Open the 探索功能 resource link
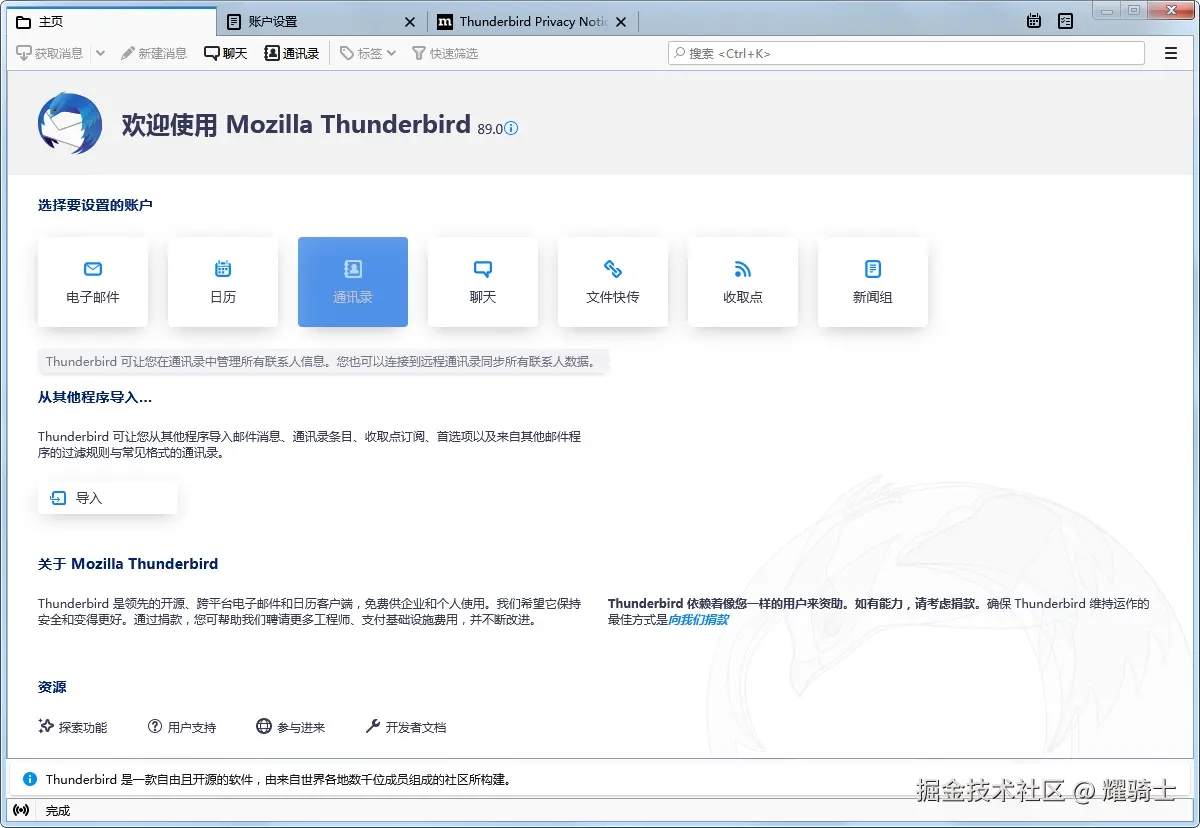The image size is (1200, 828). (x=73, y=727)
